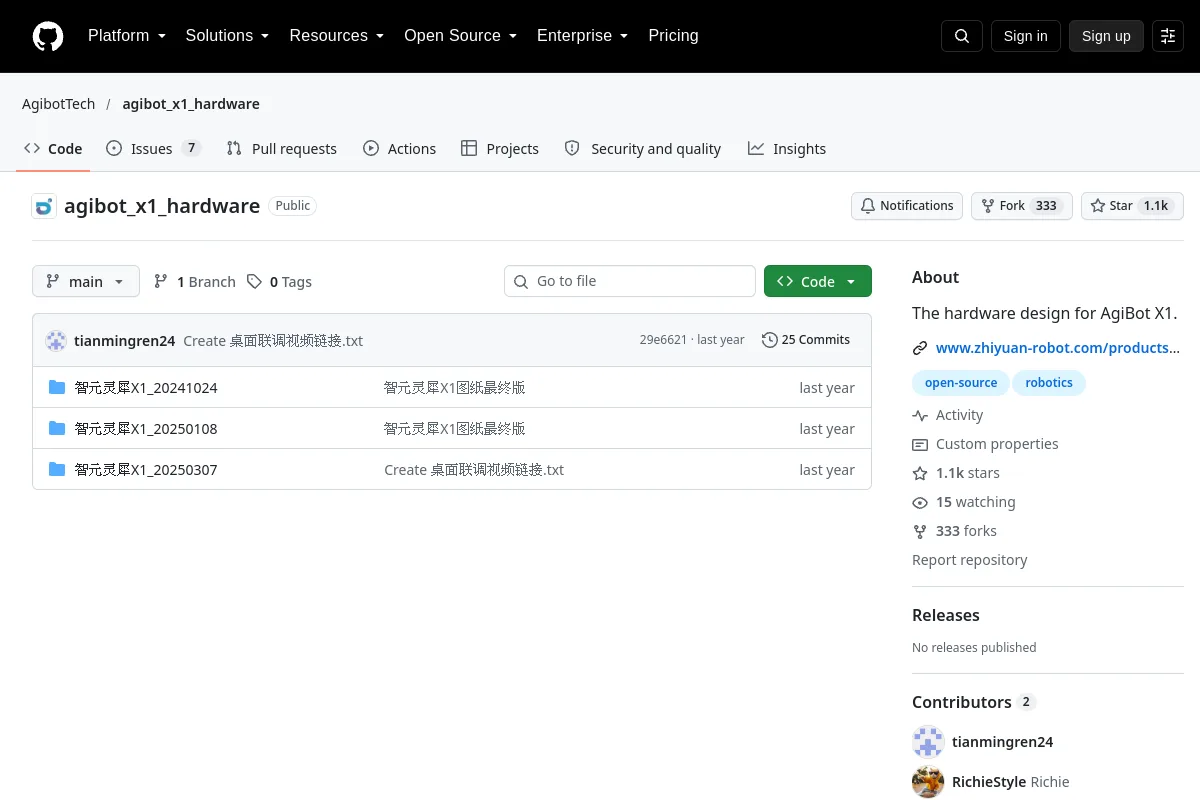Click folder icon for 智元灵犀X1_20250307
The width and height of the screenshot is (1200, 800).
tap(57, 469)
